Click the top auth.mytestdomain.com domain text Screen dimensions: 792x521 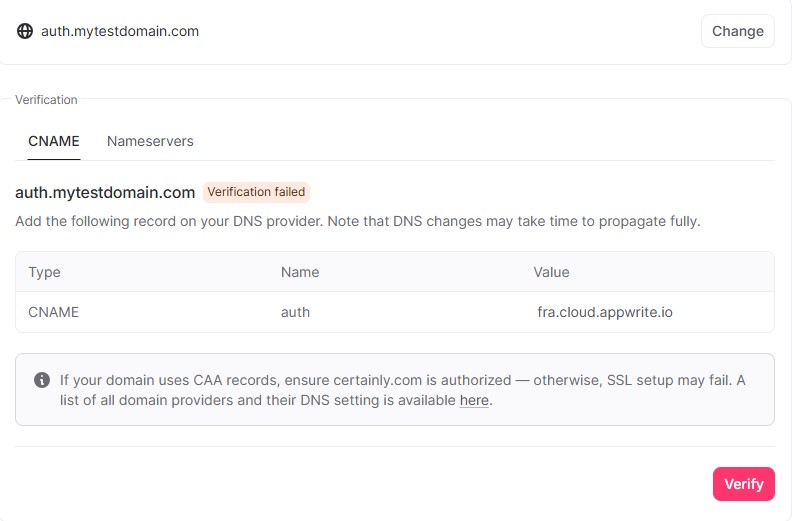[x=120, y=31]
